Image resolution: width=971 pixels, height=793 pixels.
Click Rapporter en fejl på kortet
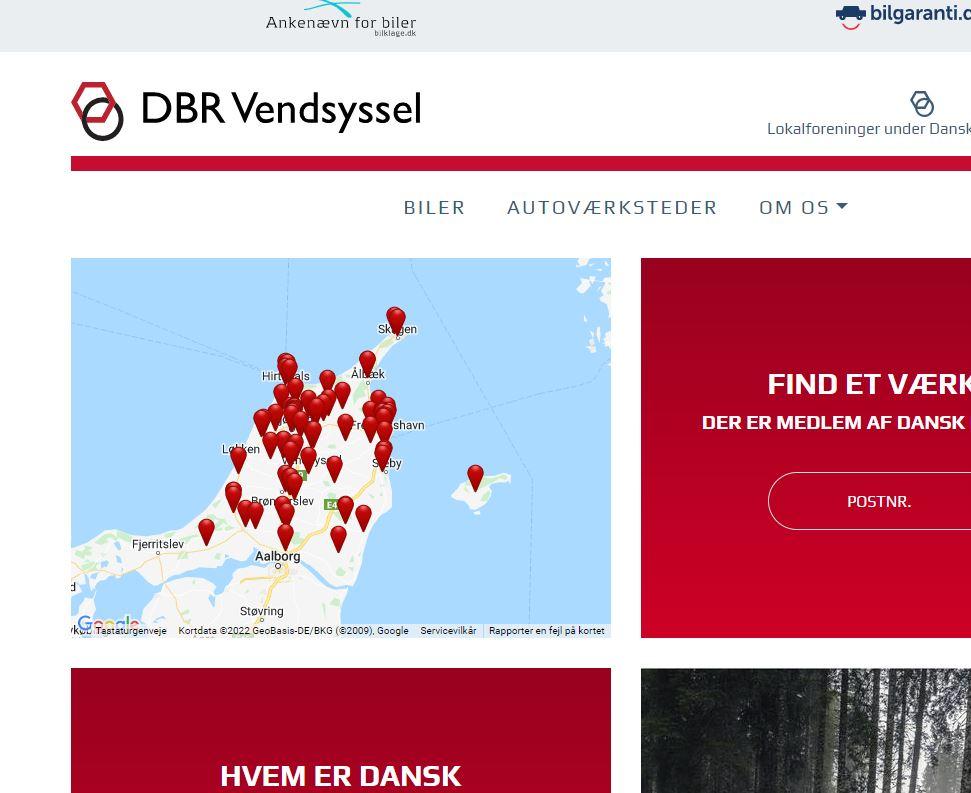[x=546, y=631]
